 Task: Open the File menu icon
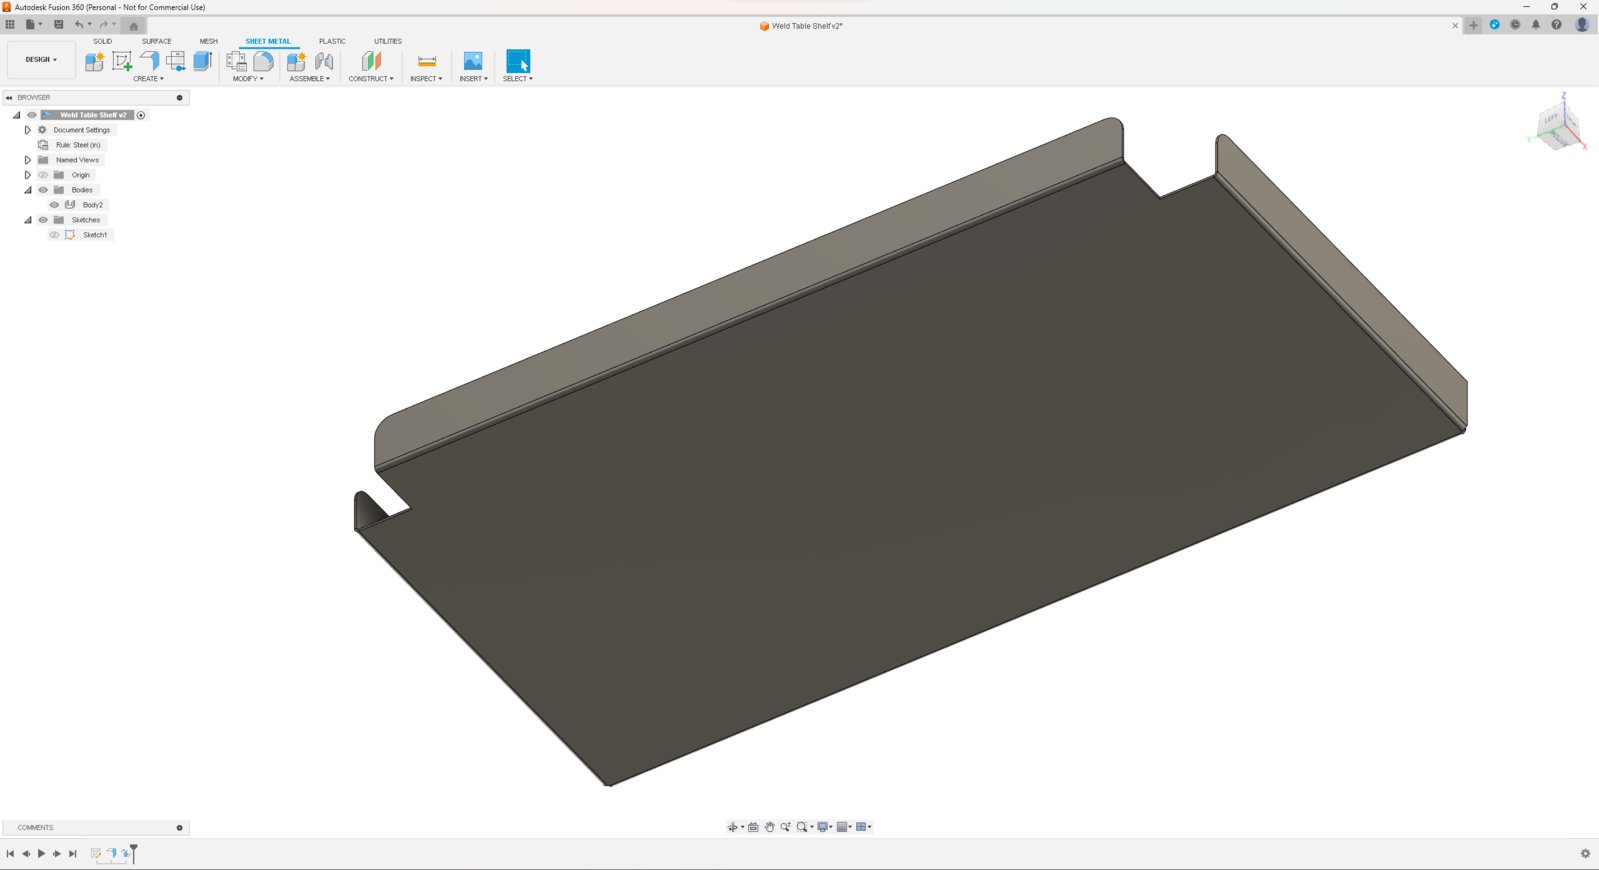coord(32,25)
